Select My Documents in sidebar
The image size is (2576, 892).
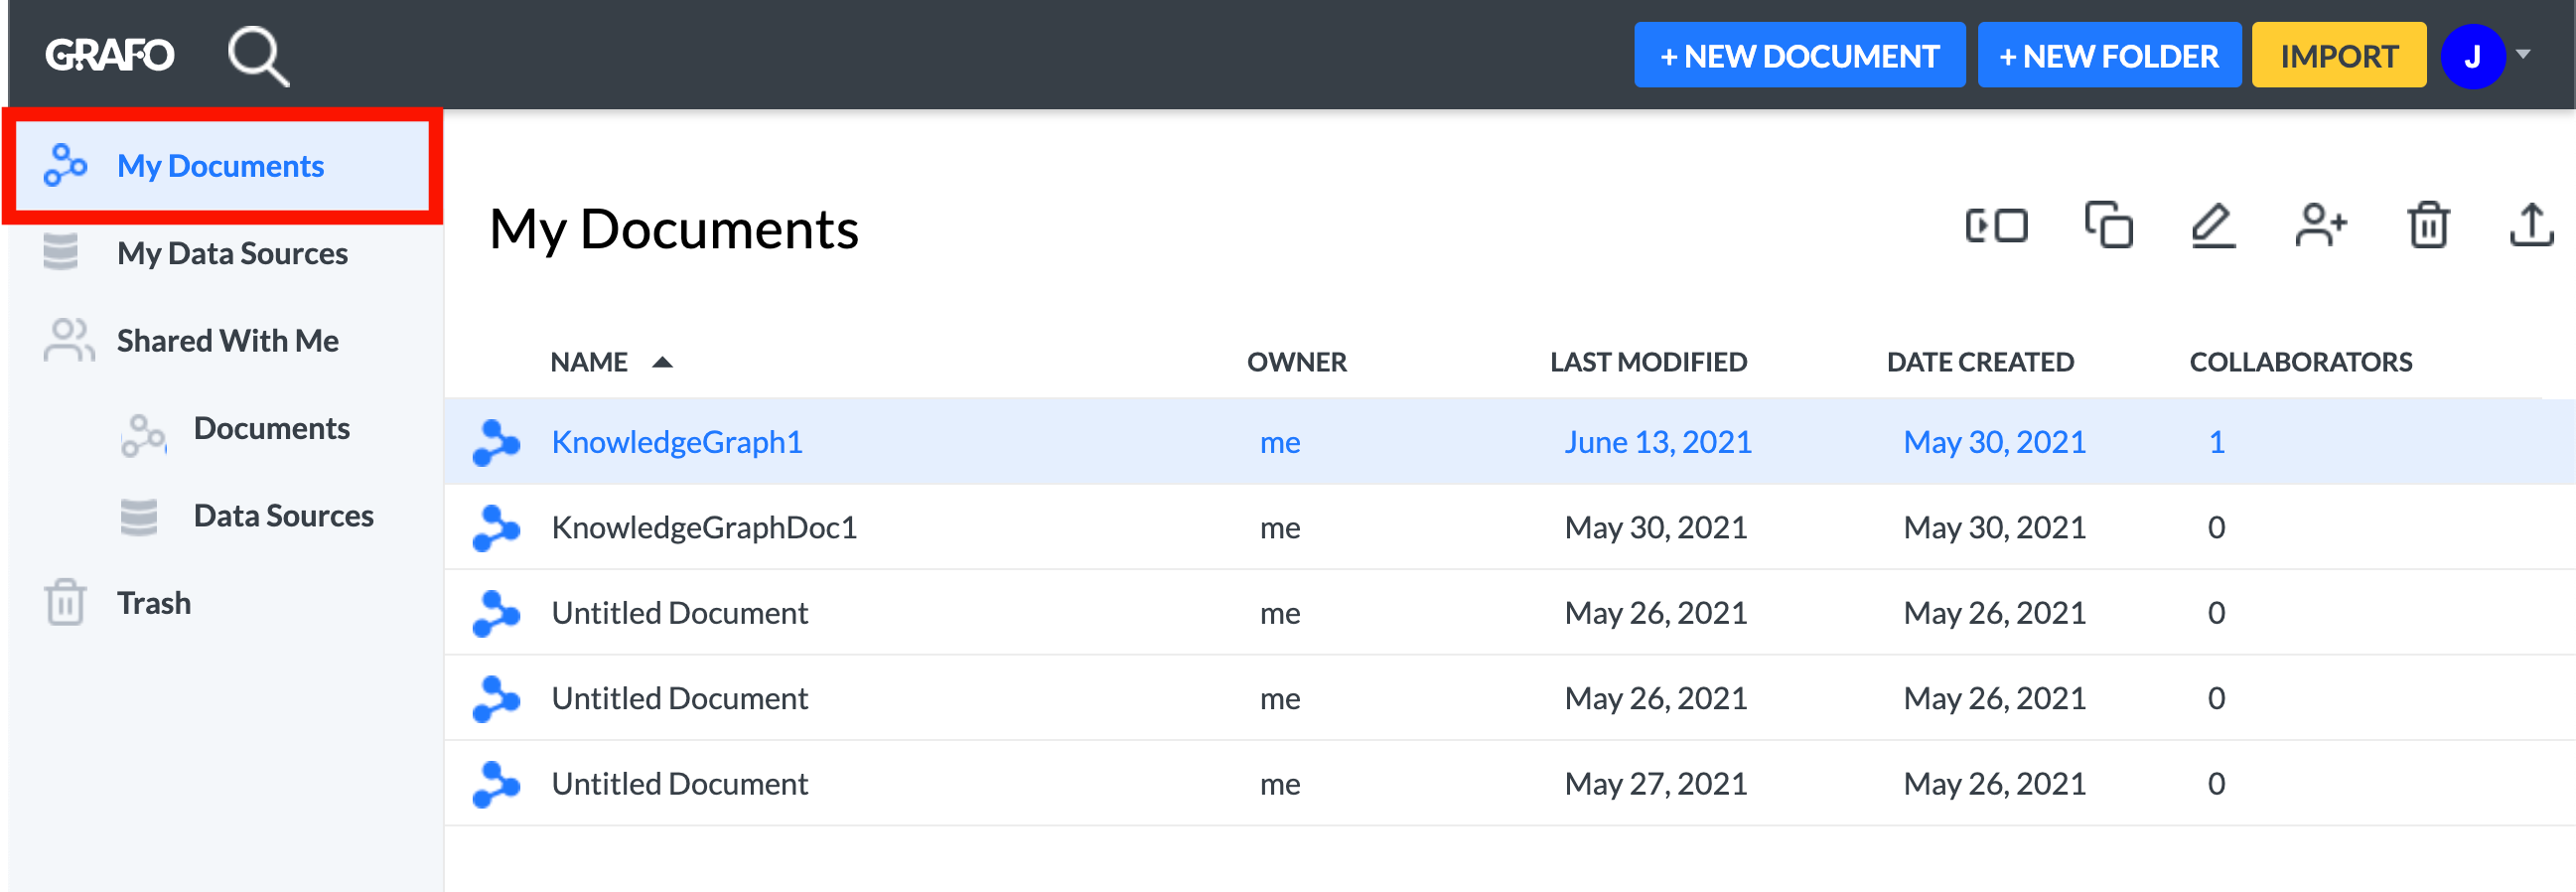222,166
